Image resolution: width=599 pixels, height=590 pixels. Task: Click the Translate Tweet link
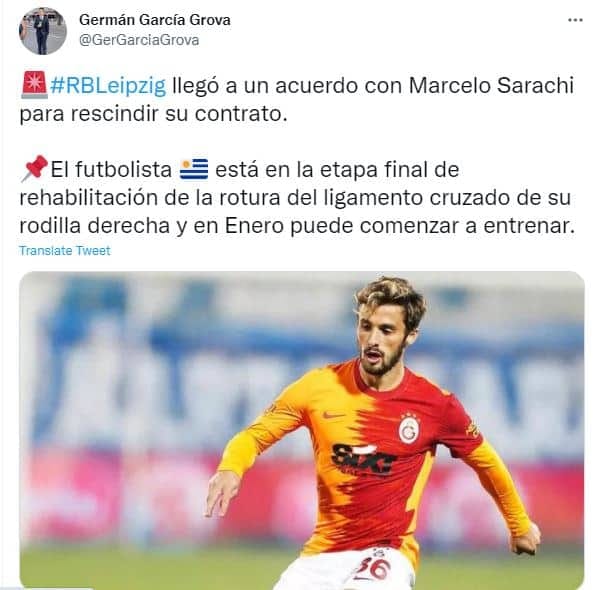click(65, 251)
